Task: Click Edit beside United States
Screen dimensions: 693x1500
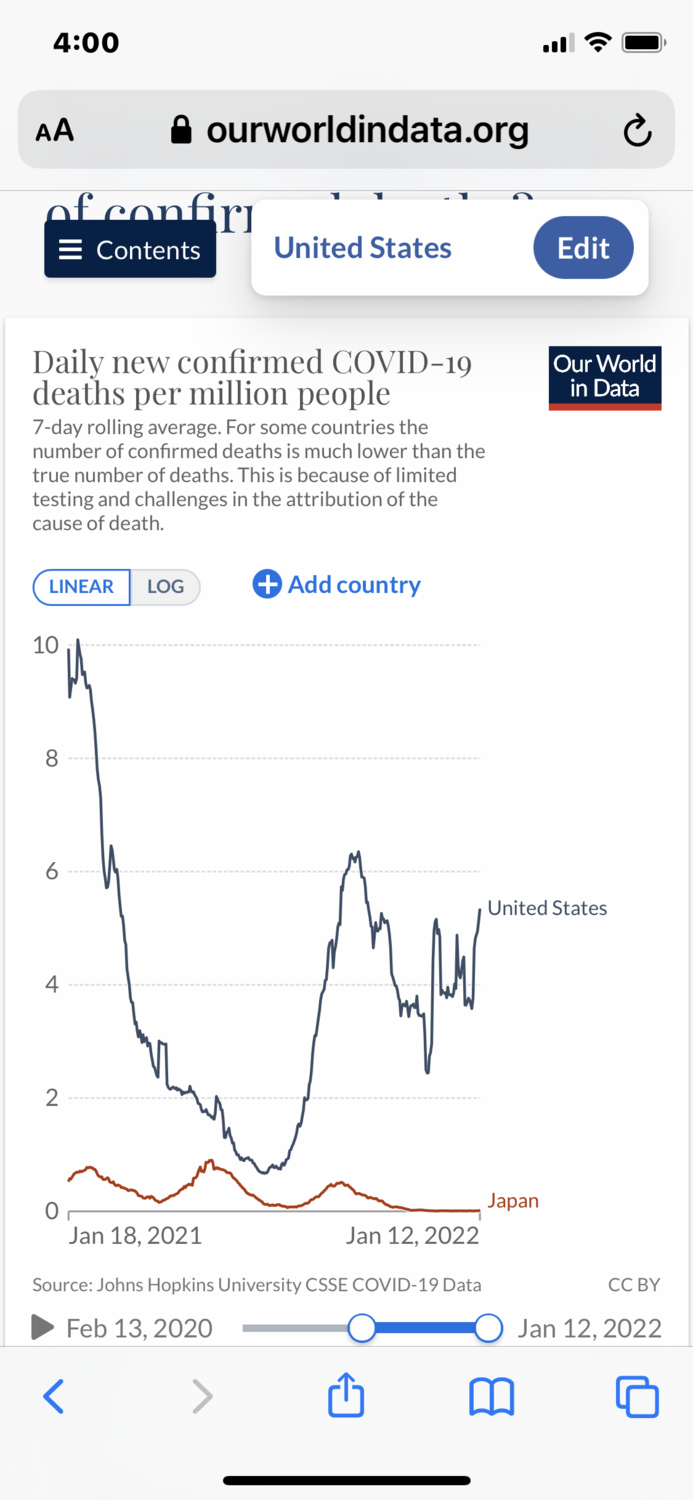Action: pyautogui.click(x=583, y=248)
